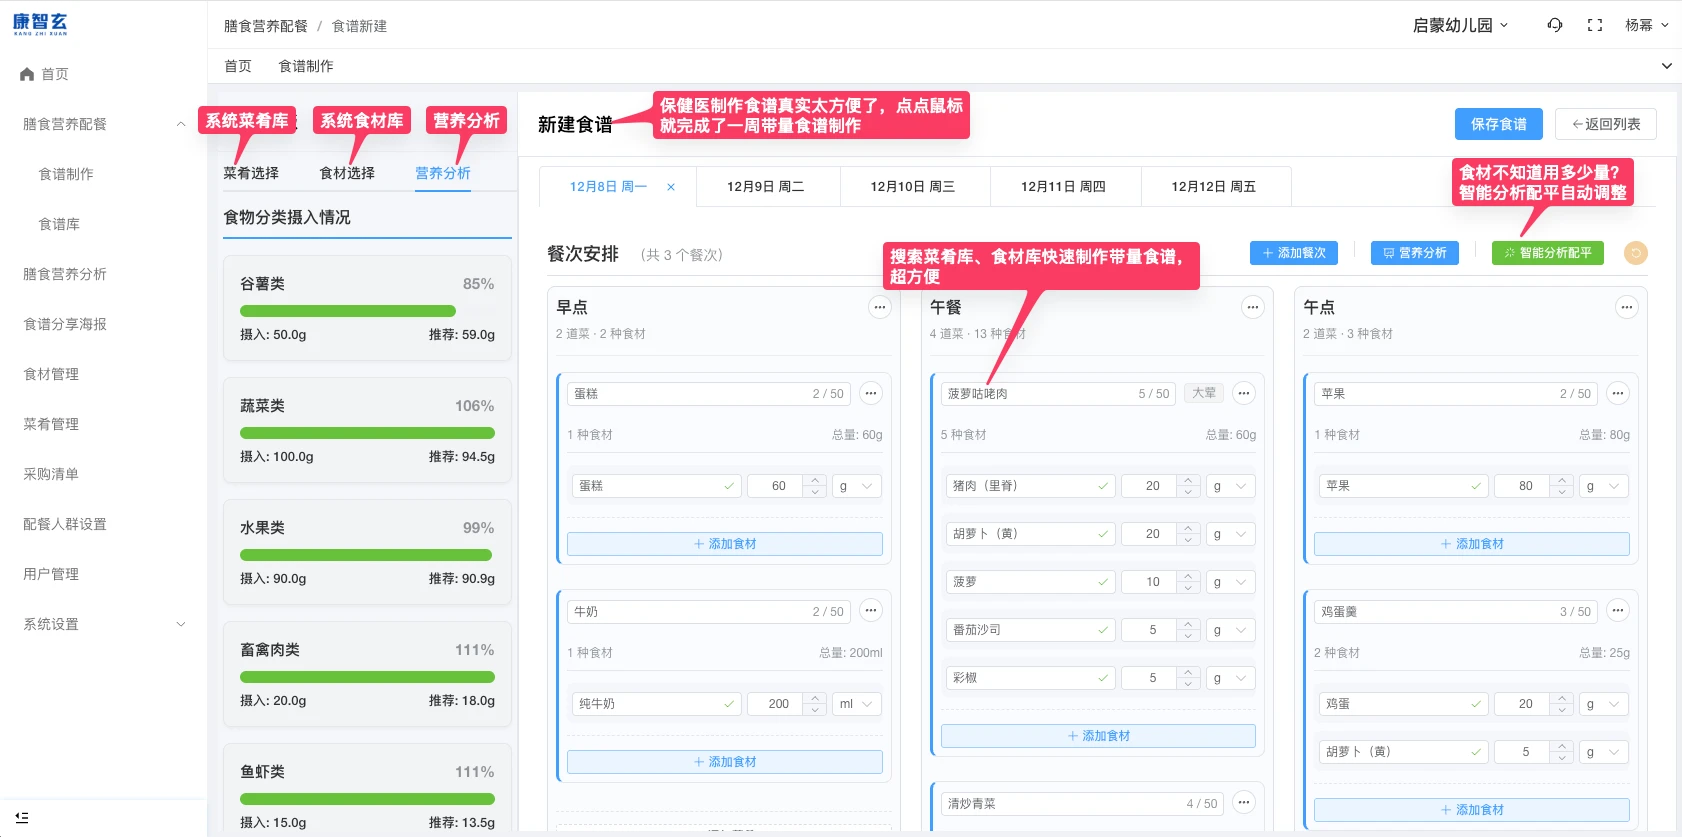Open more options for 菠萝咕咾肉 dish

[1243, 394]
